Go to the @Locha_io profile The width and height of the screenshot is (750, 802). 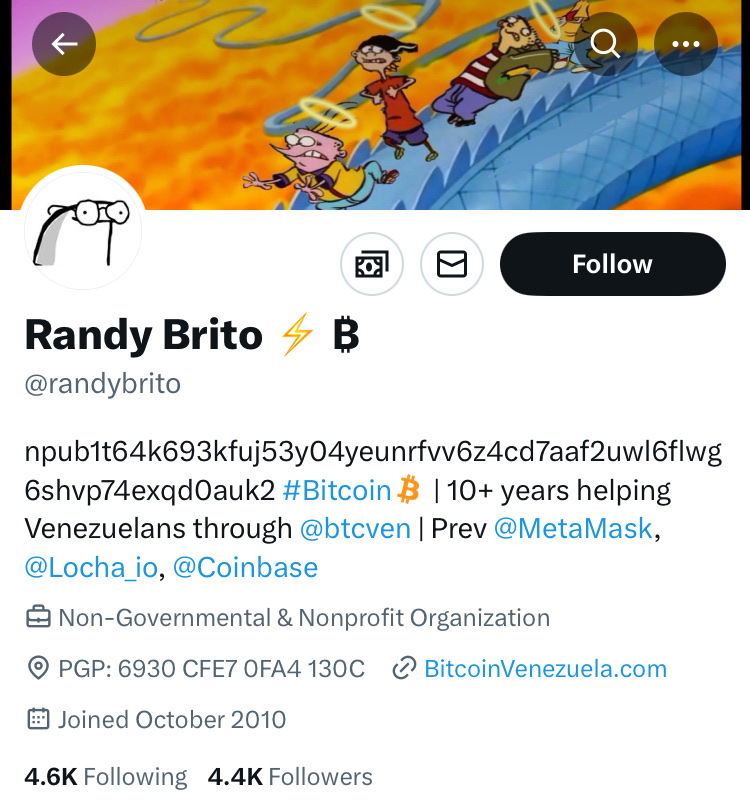coord(91,567)
